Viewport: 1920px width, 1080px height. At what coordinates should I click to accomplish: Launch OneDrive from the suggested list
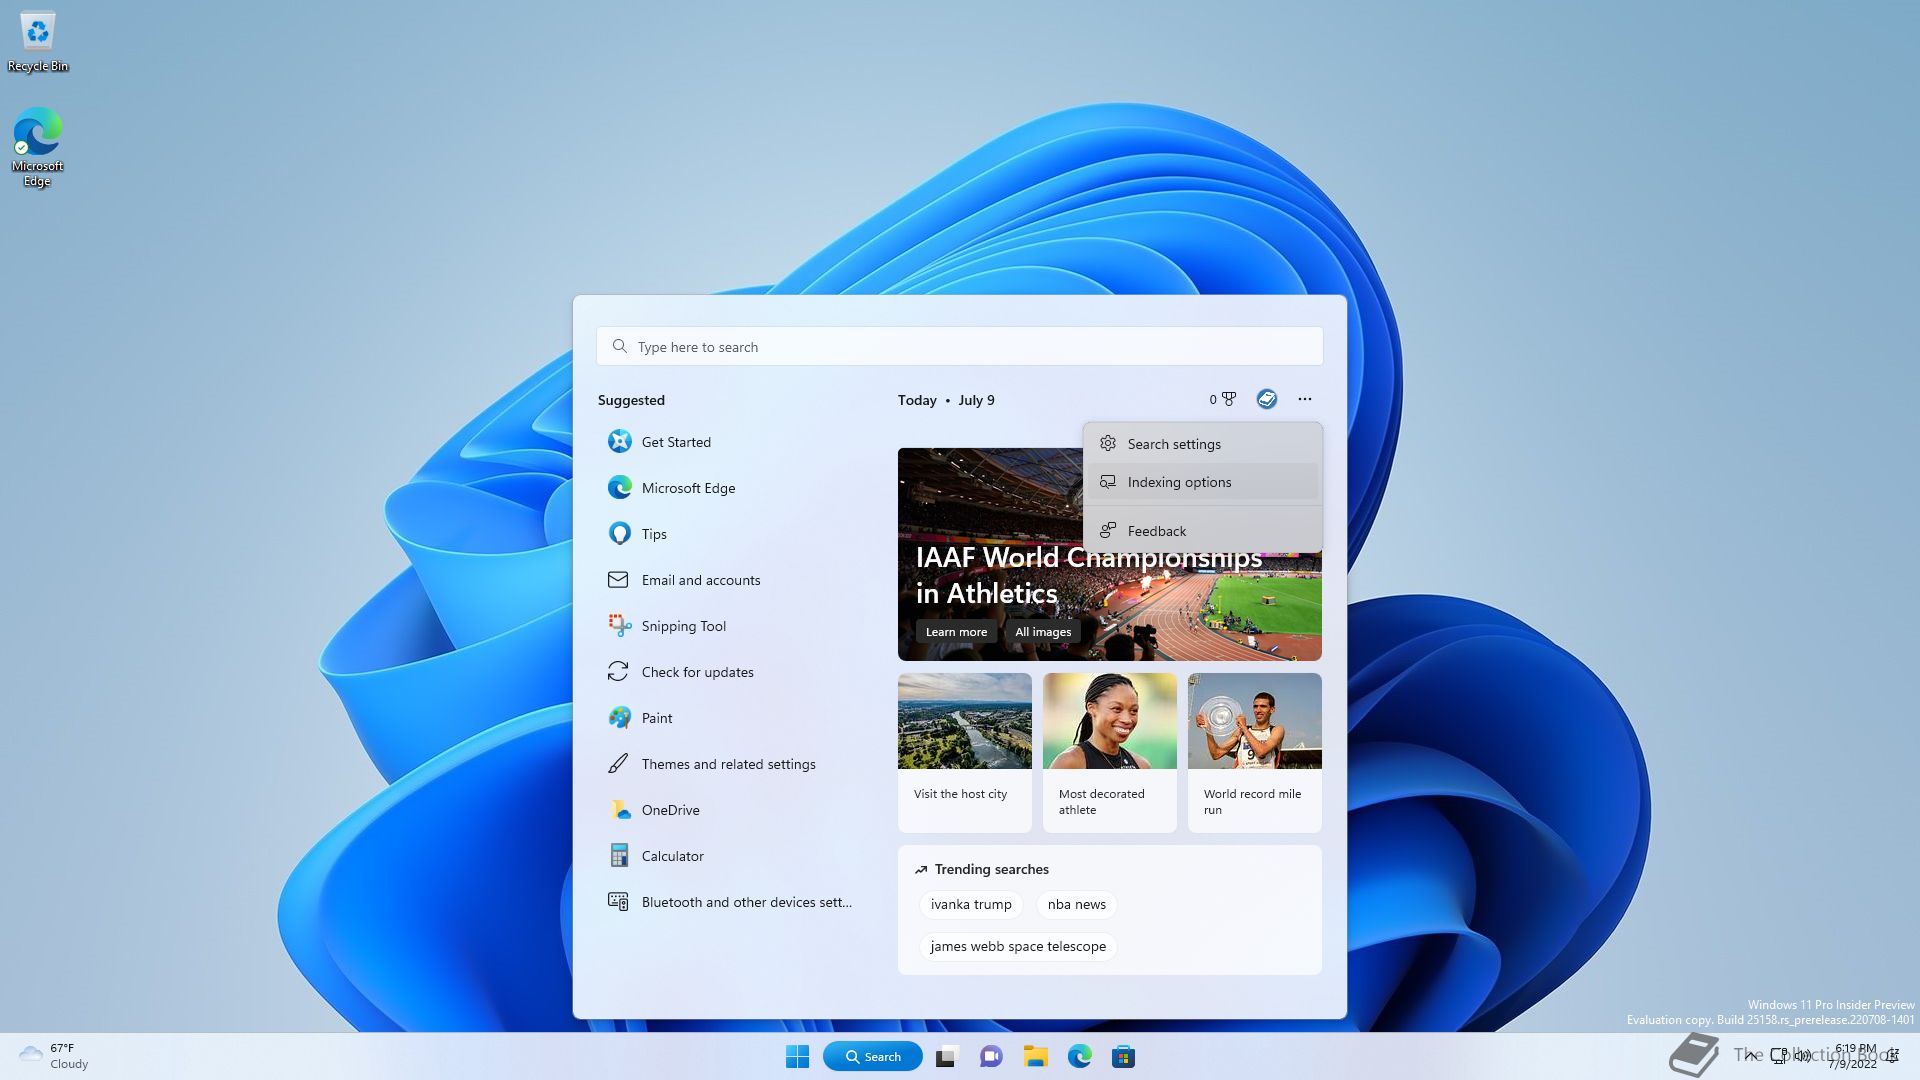coord(730,810)
